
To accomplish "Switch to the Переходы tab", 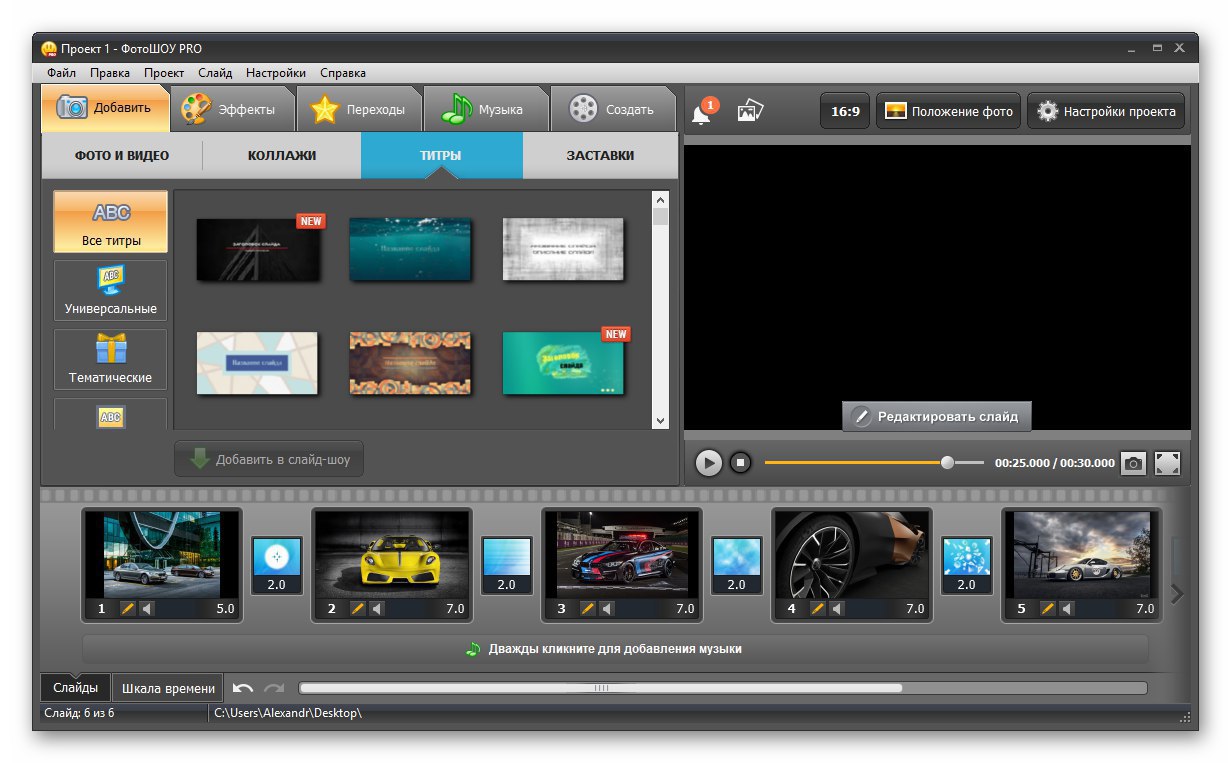I will [x=359, y=110].
